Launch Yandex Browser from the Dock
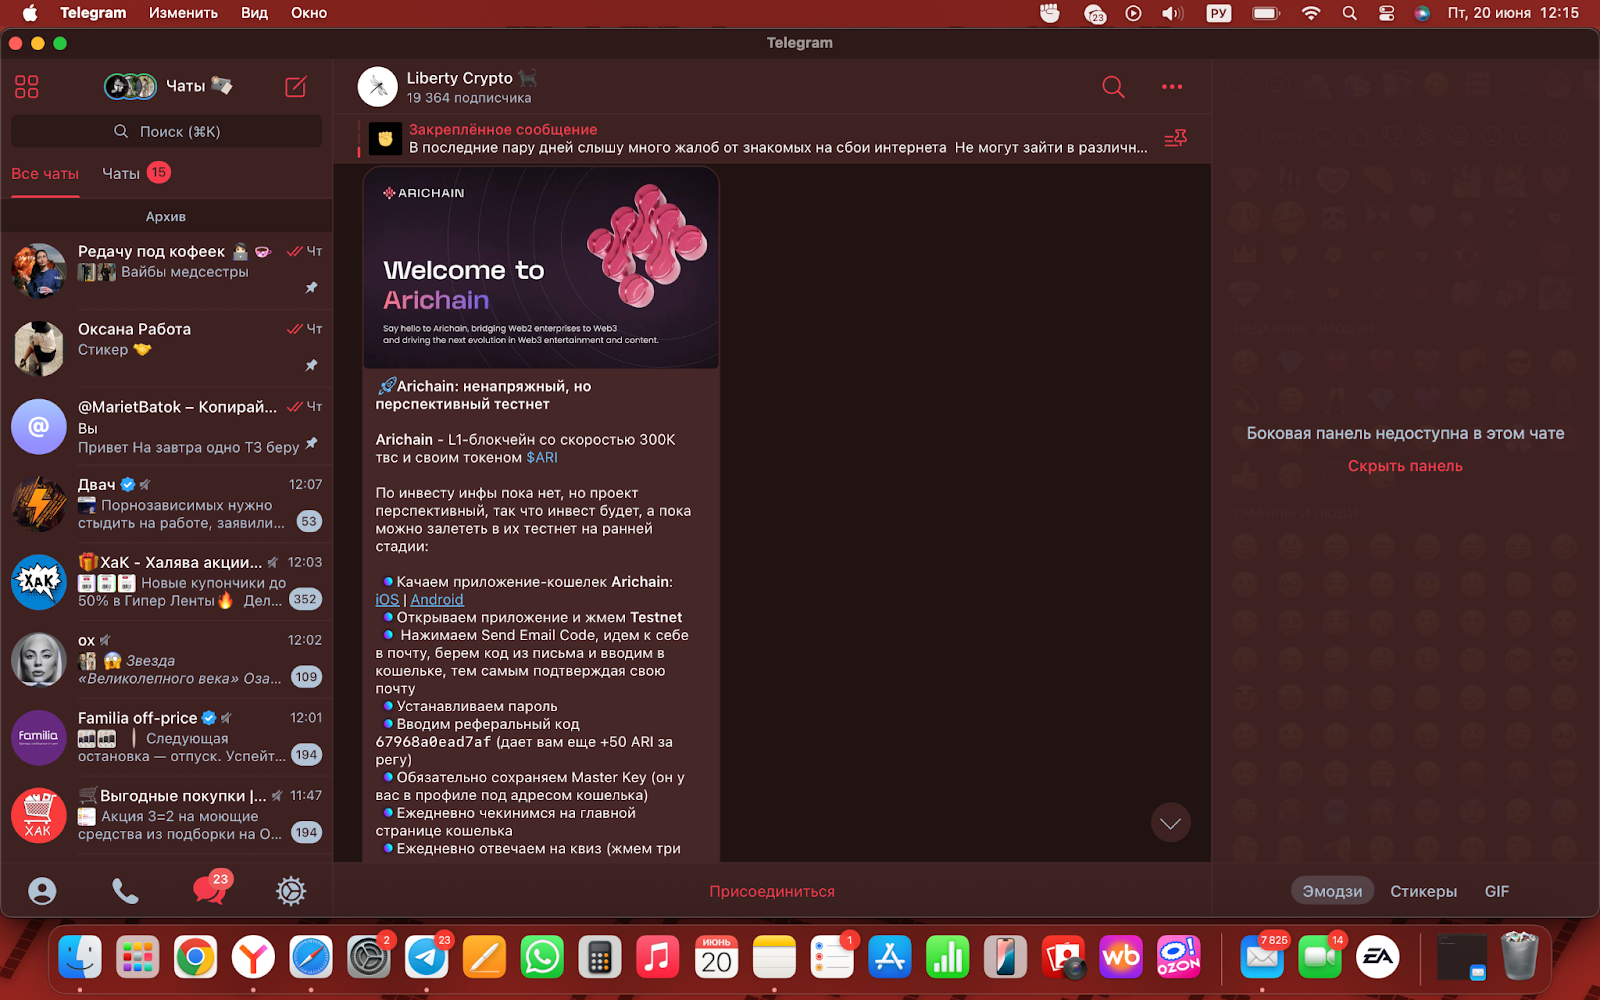 254,958
